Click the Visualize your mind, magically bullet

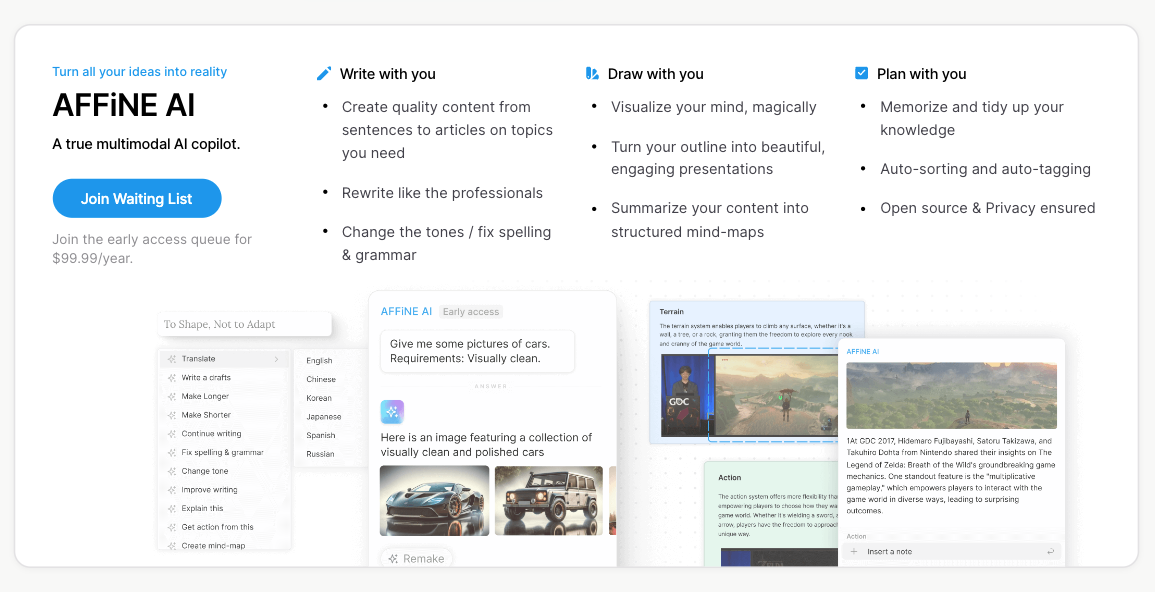pos(714,108)
